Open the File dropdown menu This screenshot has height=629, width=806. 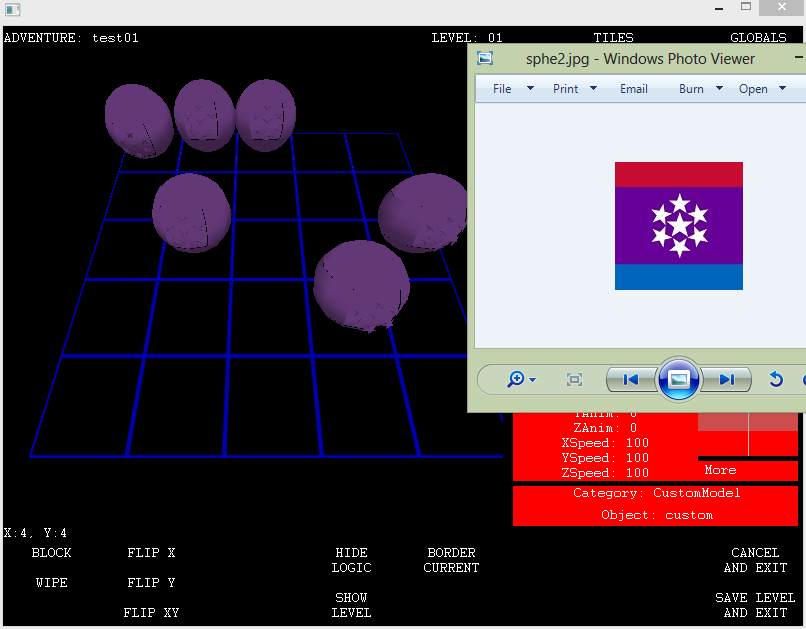point(510,89)
